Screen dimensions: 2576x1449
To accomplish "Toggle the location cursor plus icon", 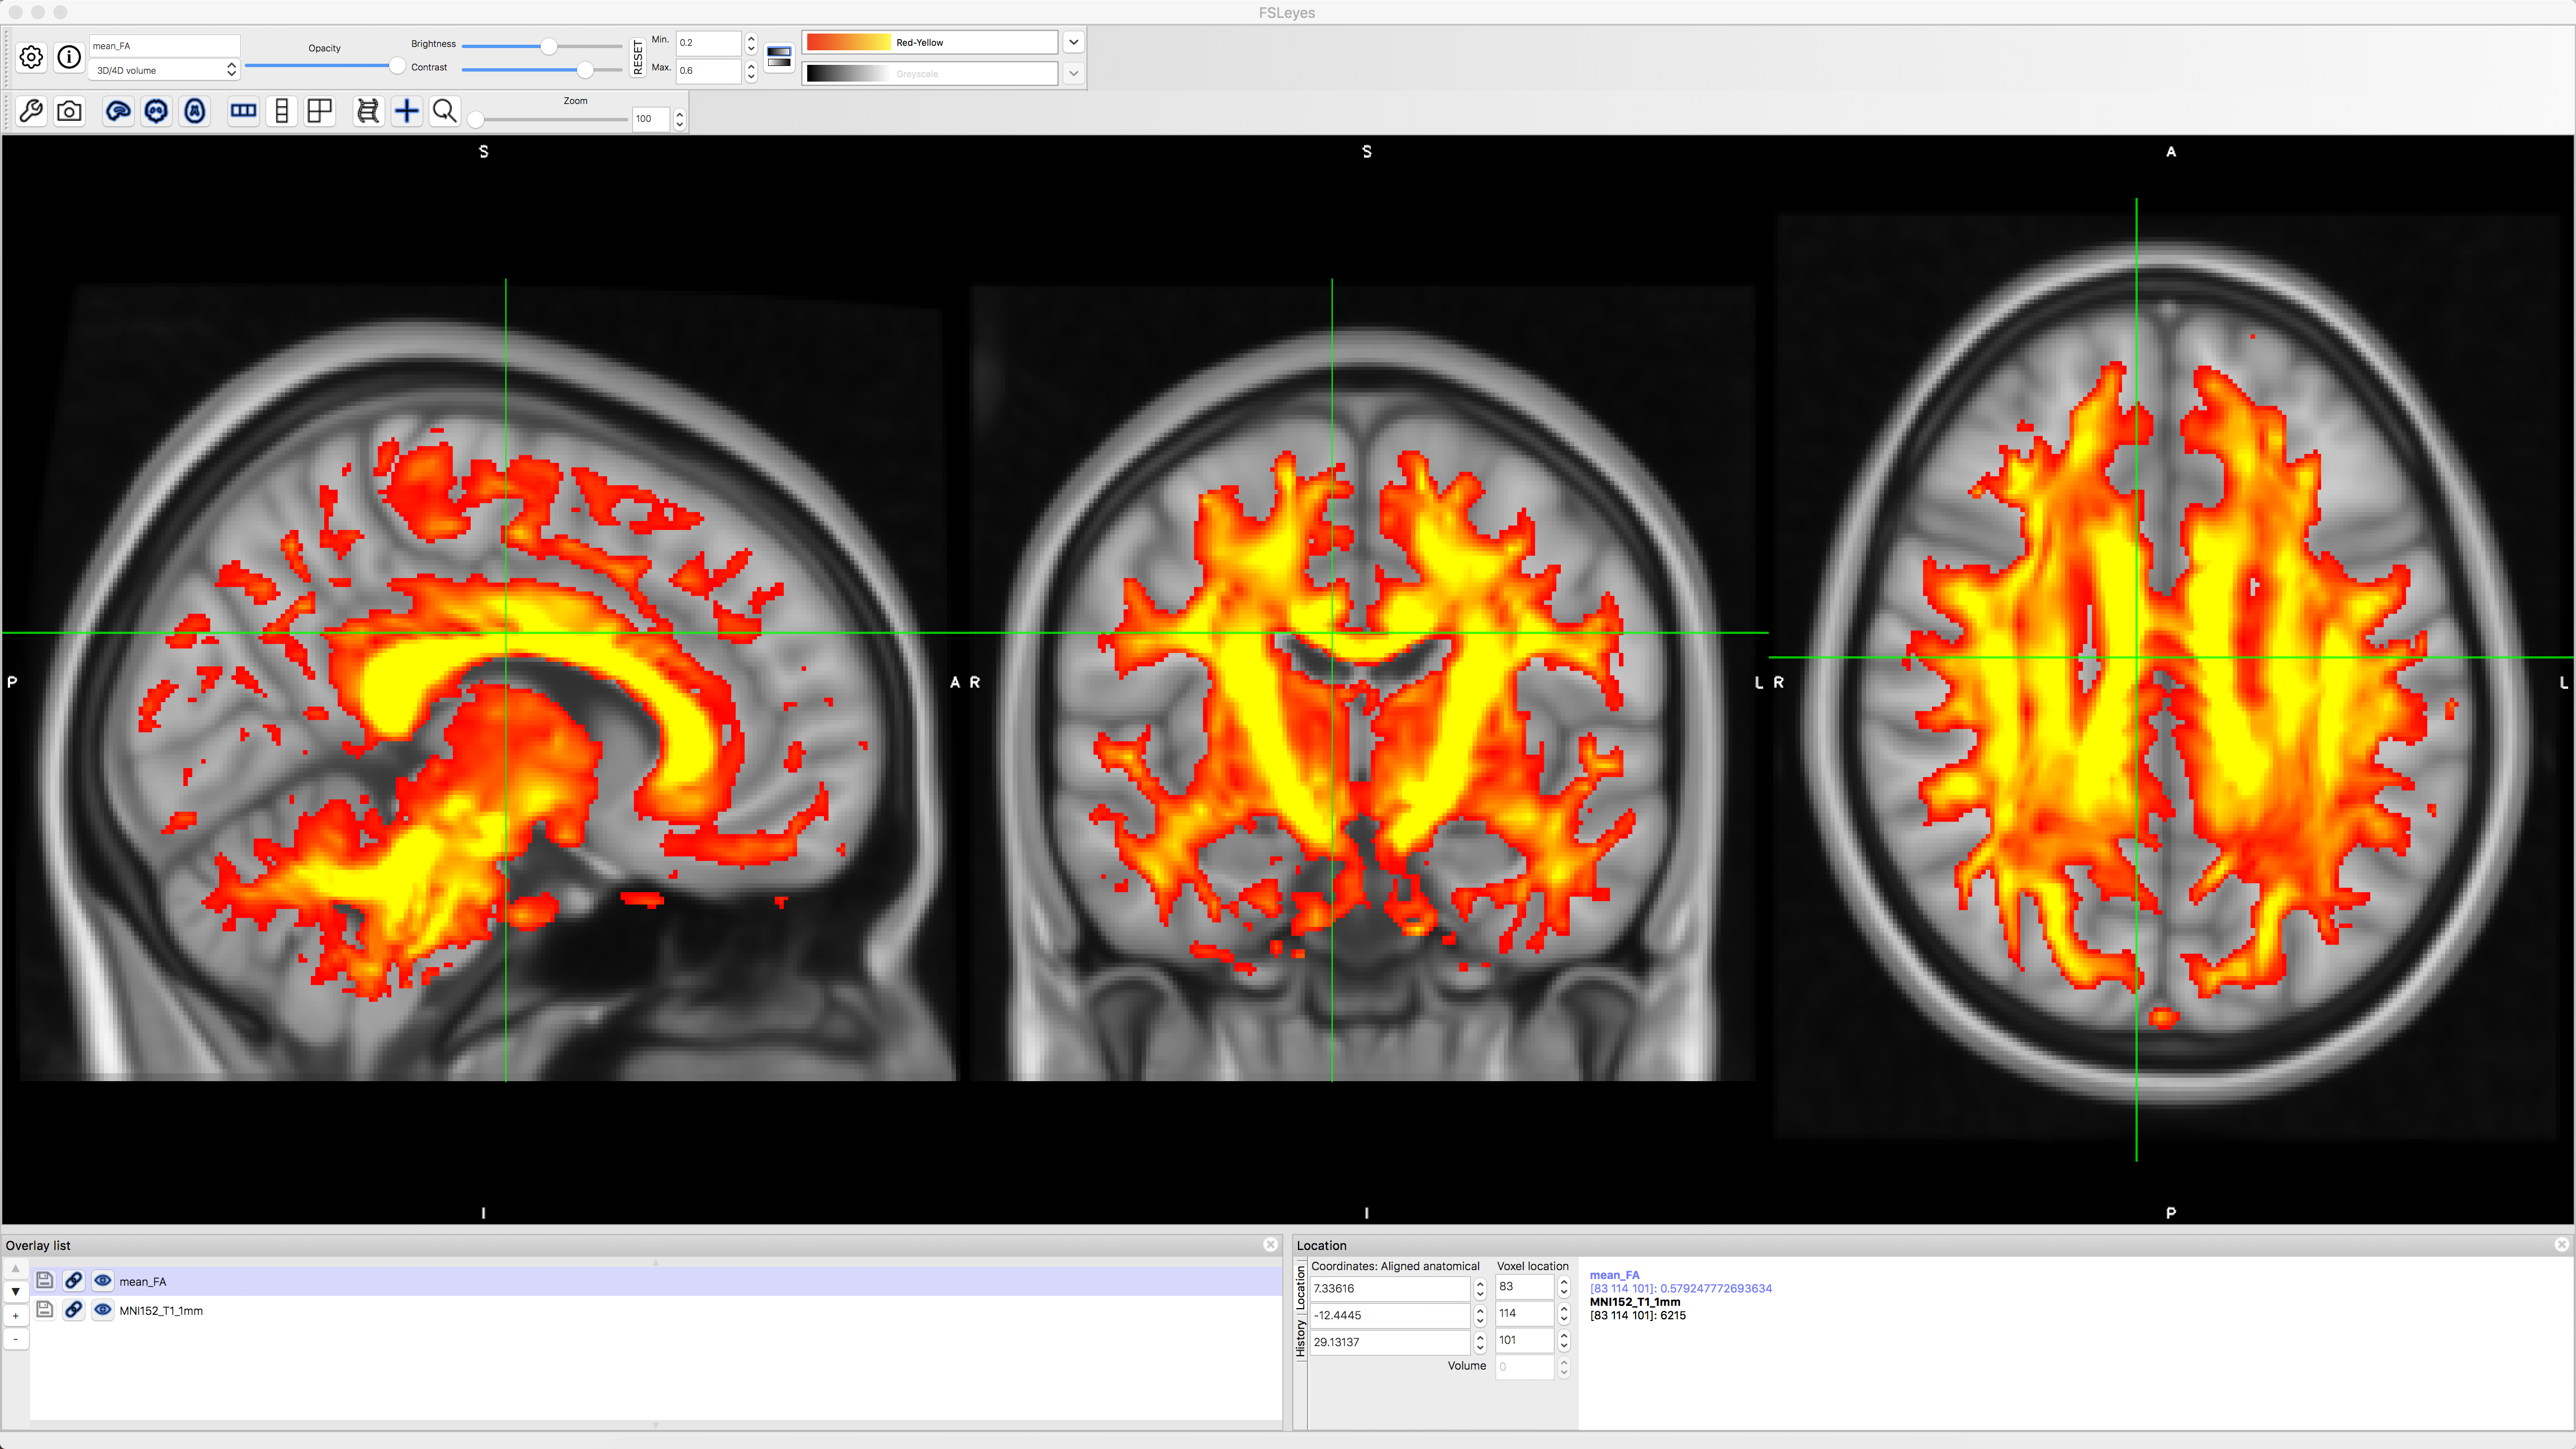I will [407, 111].
